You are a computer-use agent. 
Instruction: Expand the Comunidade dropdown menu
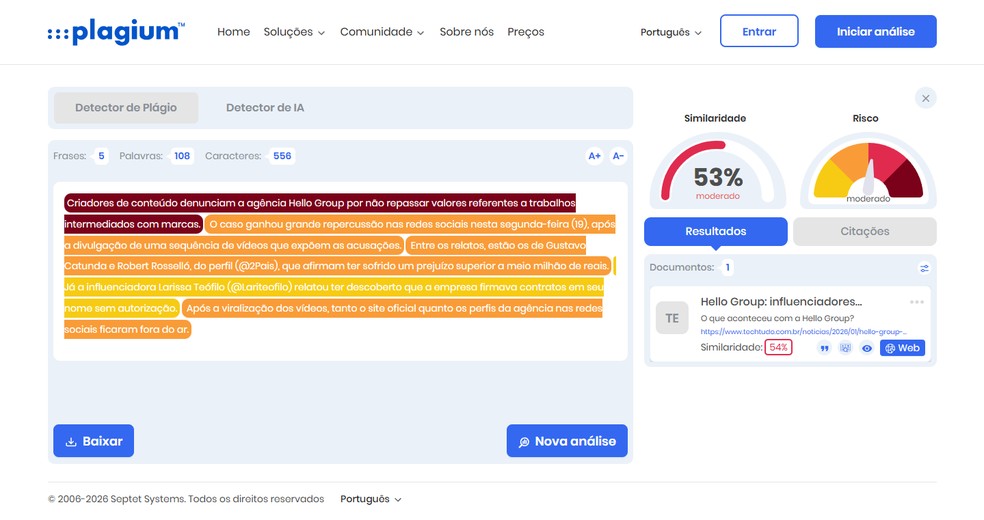[382, 32]
